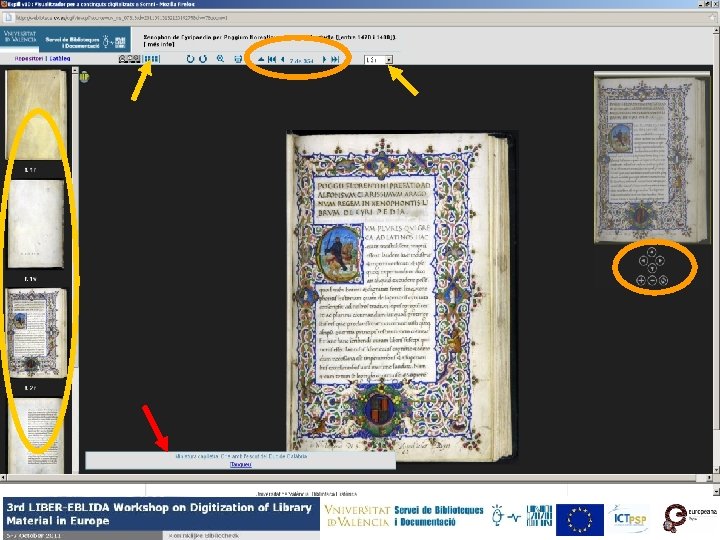Screen dimensions: 720x540
Task: Select the top cover thumbnail
Action: 36,115
